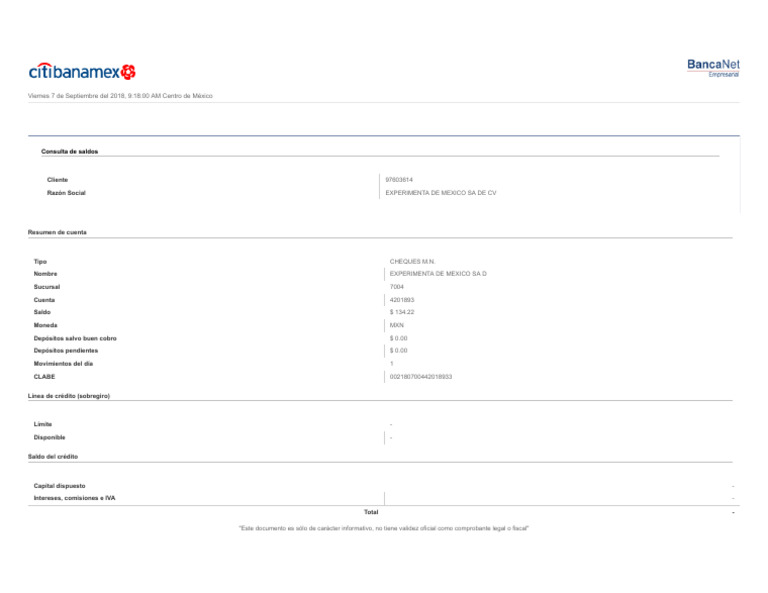Click the Disponible label

[50, 437]
